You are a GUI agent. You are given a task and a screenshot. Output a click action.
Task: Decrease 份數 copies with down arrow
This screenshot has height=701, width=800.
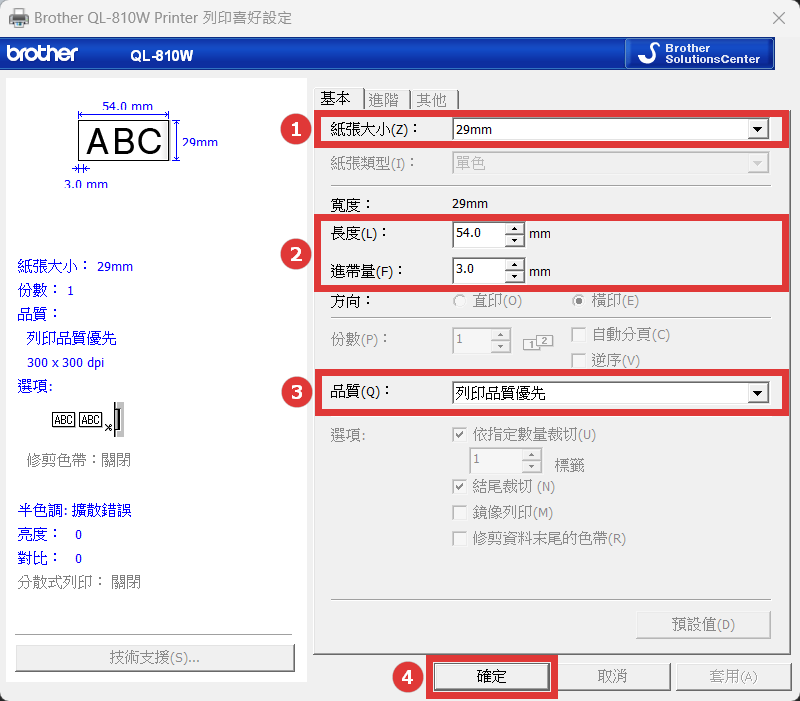pyautogui.click(x=501, y=347)
